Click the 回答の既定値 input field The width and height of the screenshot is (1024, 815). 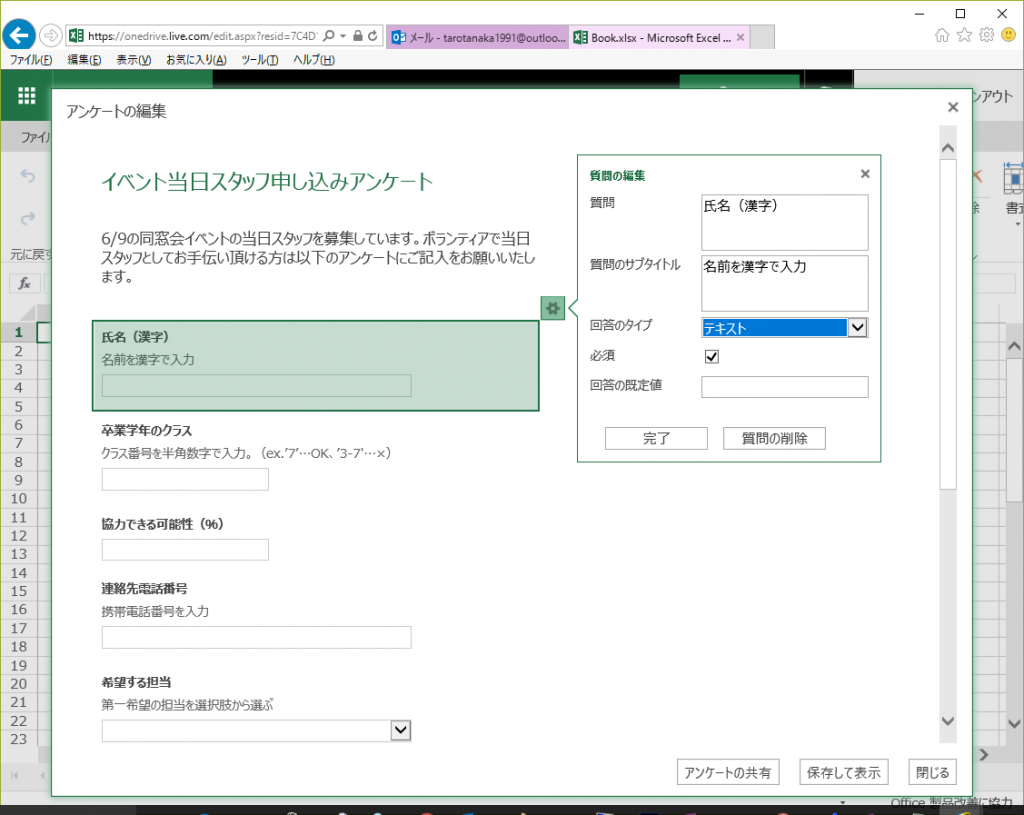pyautogui.click(x=784, y=387)
